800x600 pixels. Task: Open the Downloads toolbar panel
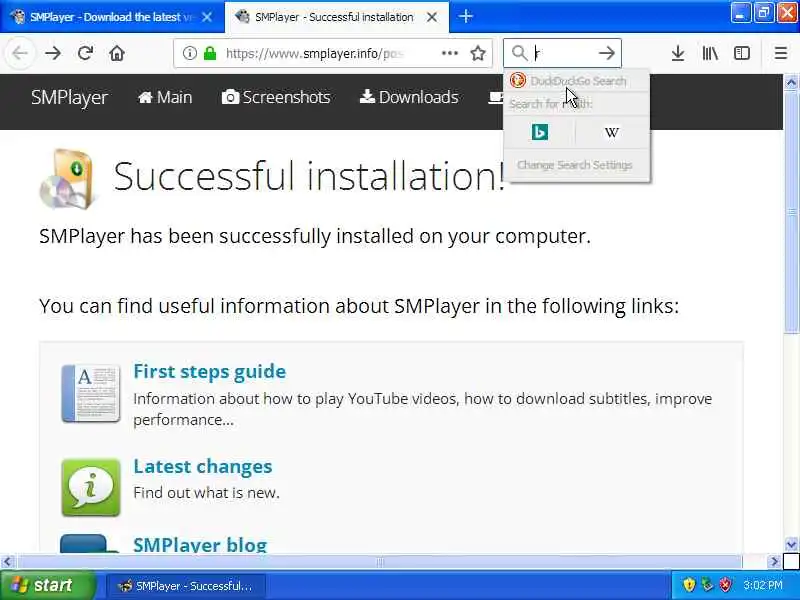pos(678,53)
